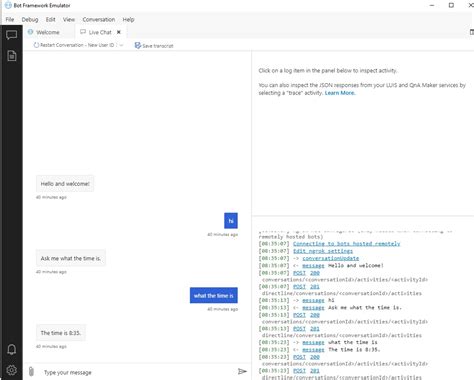
Task: Follow the Learn More link
Action: (340, 93)
